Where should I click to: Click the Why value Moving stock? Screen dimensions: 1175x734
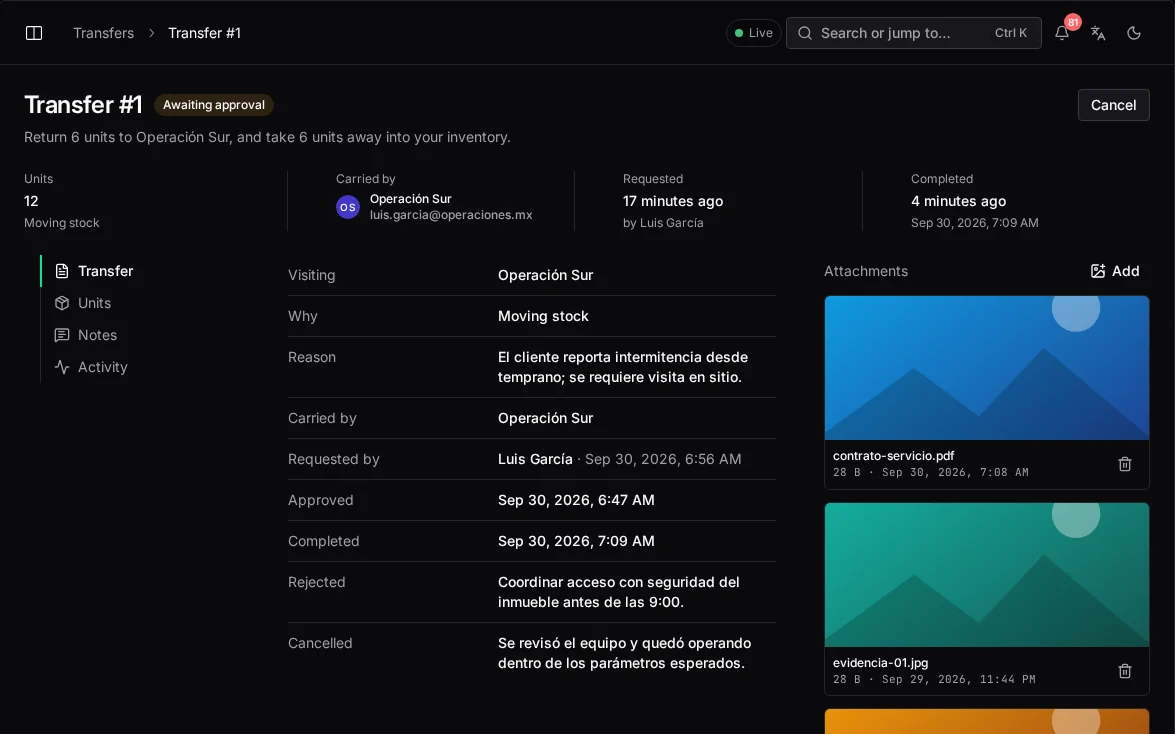[543, 316]
